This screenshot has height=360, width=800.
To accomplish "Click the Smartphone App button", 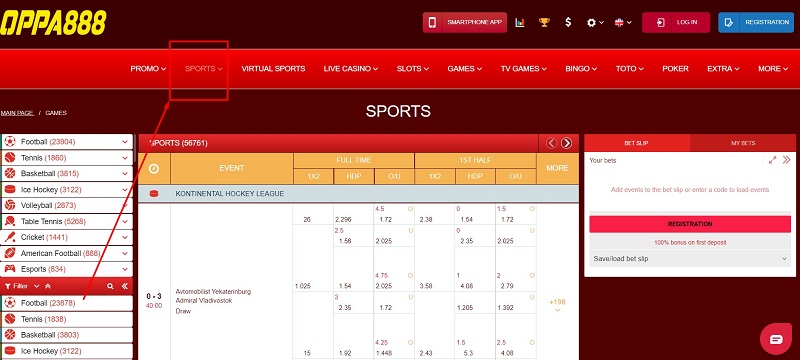I will click(465, 22).
